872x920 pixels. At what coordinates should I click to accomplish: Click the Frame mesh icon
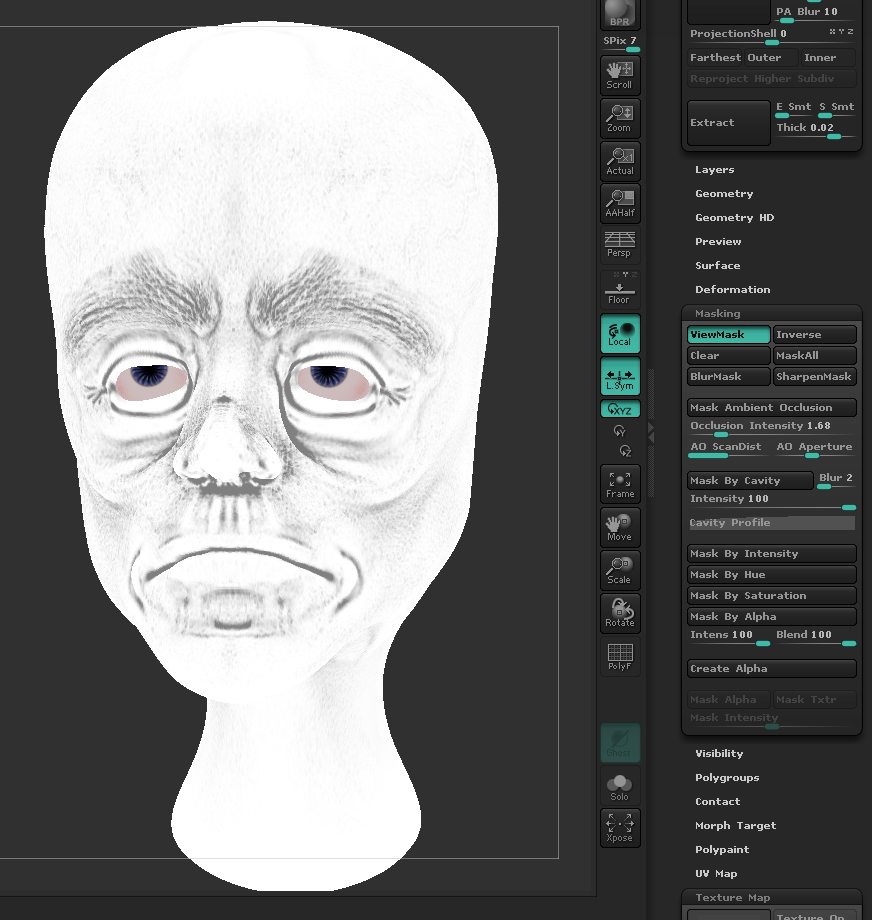click(620, 484)
